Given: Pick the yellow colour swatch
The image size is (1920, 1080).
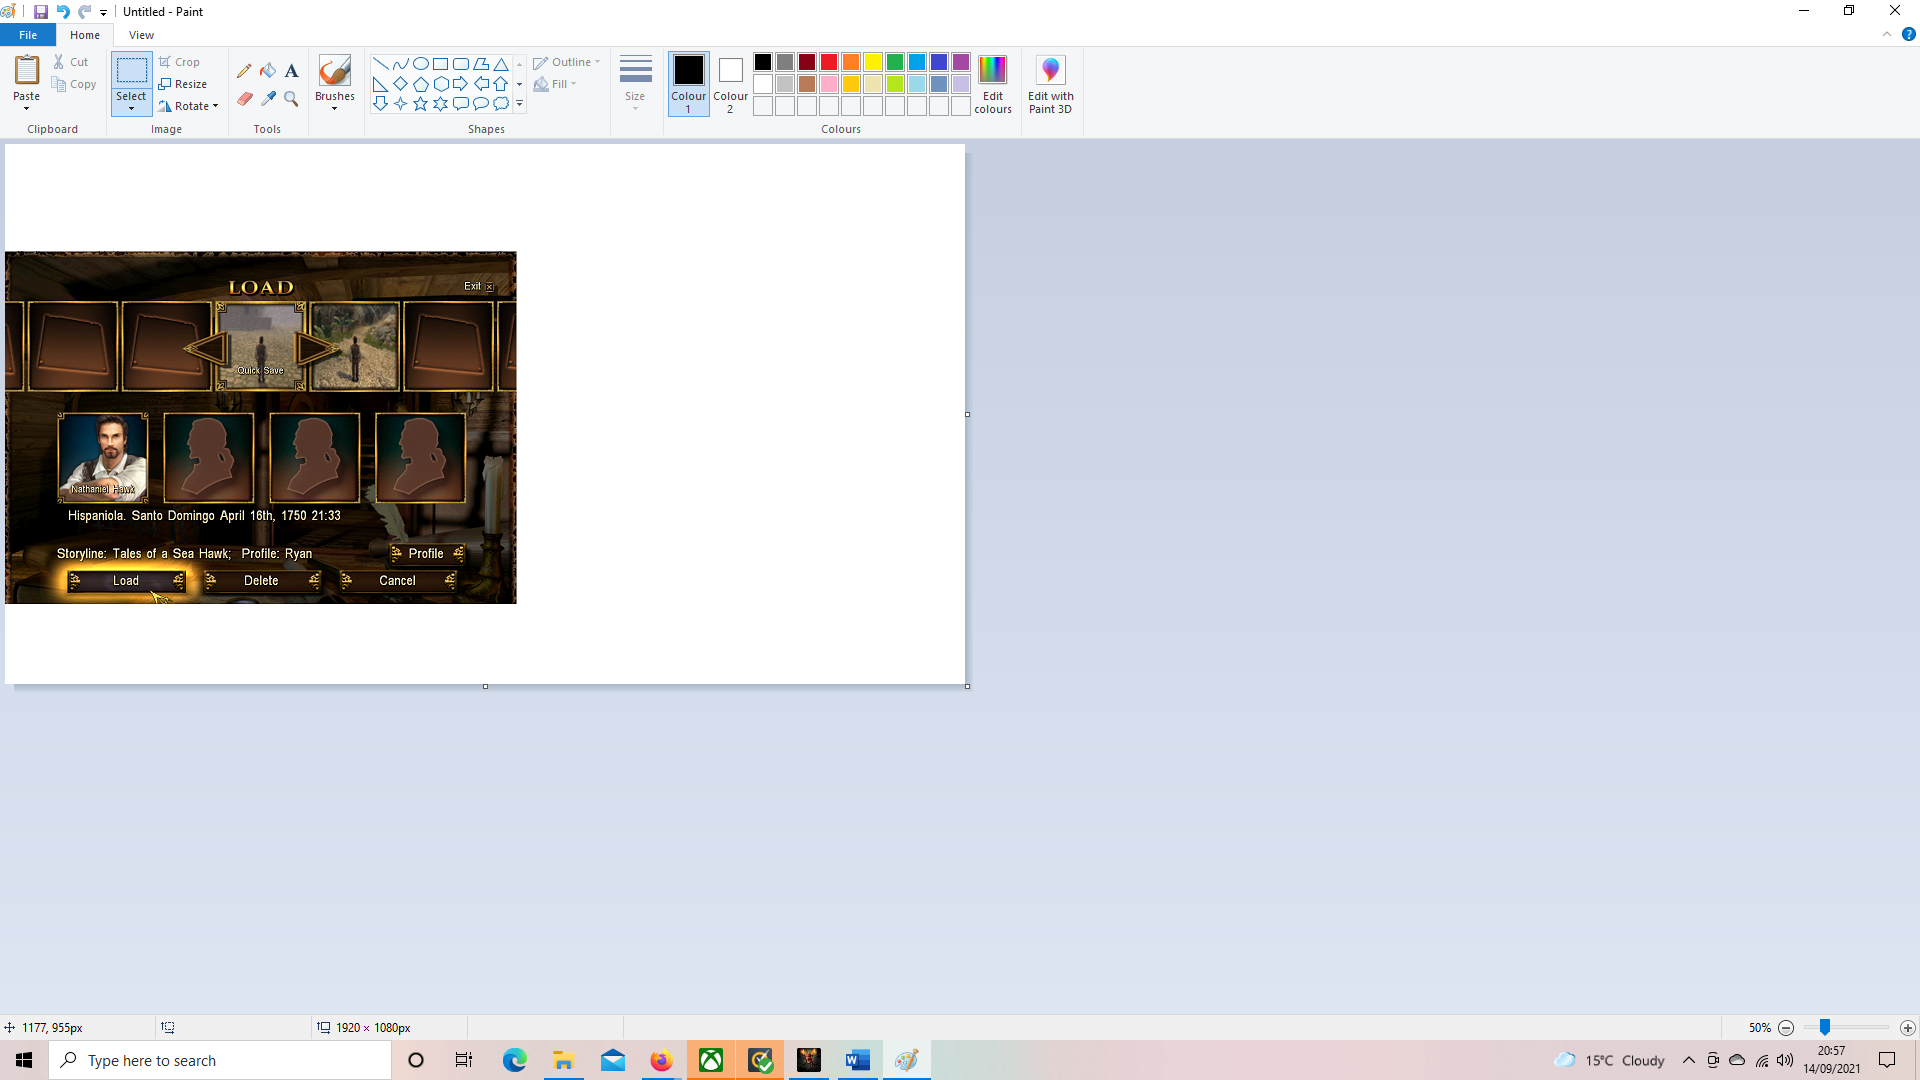Looking at the screenshot, I should click(x=873, y=62).
